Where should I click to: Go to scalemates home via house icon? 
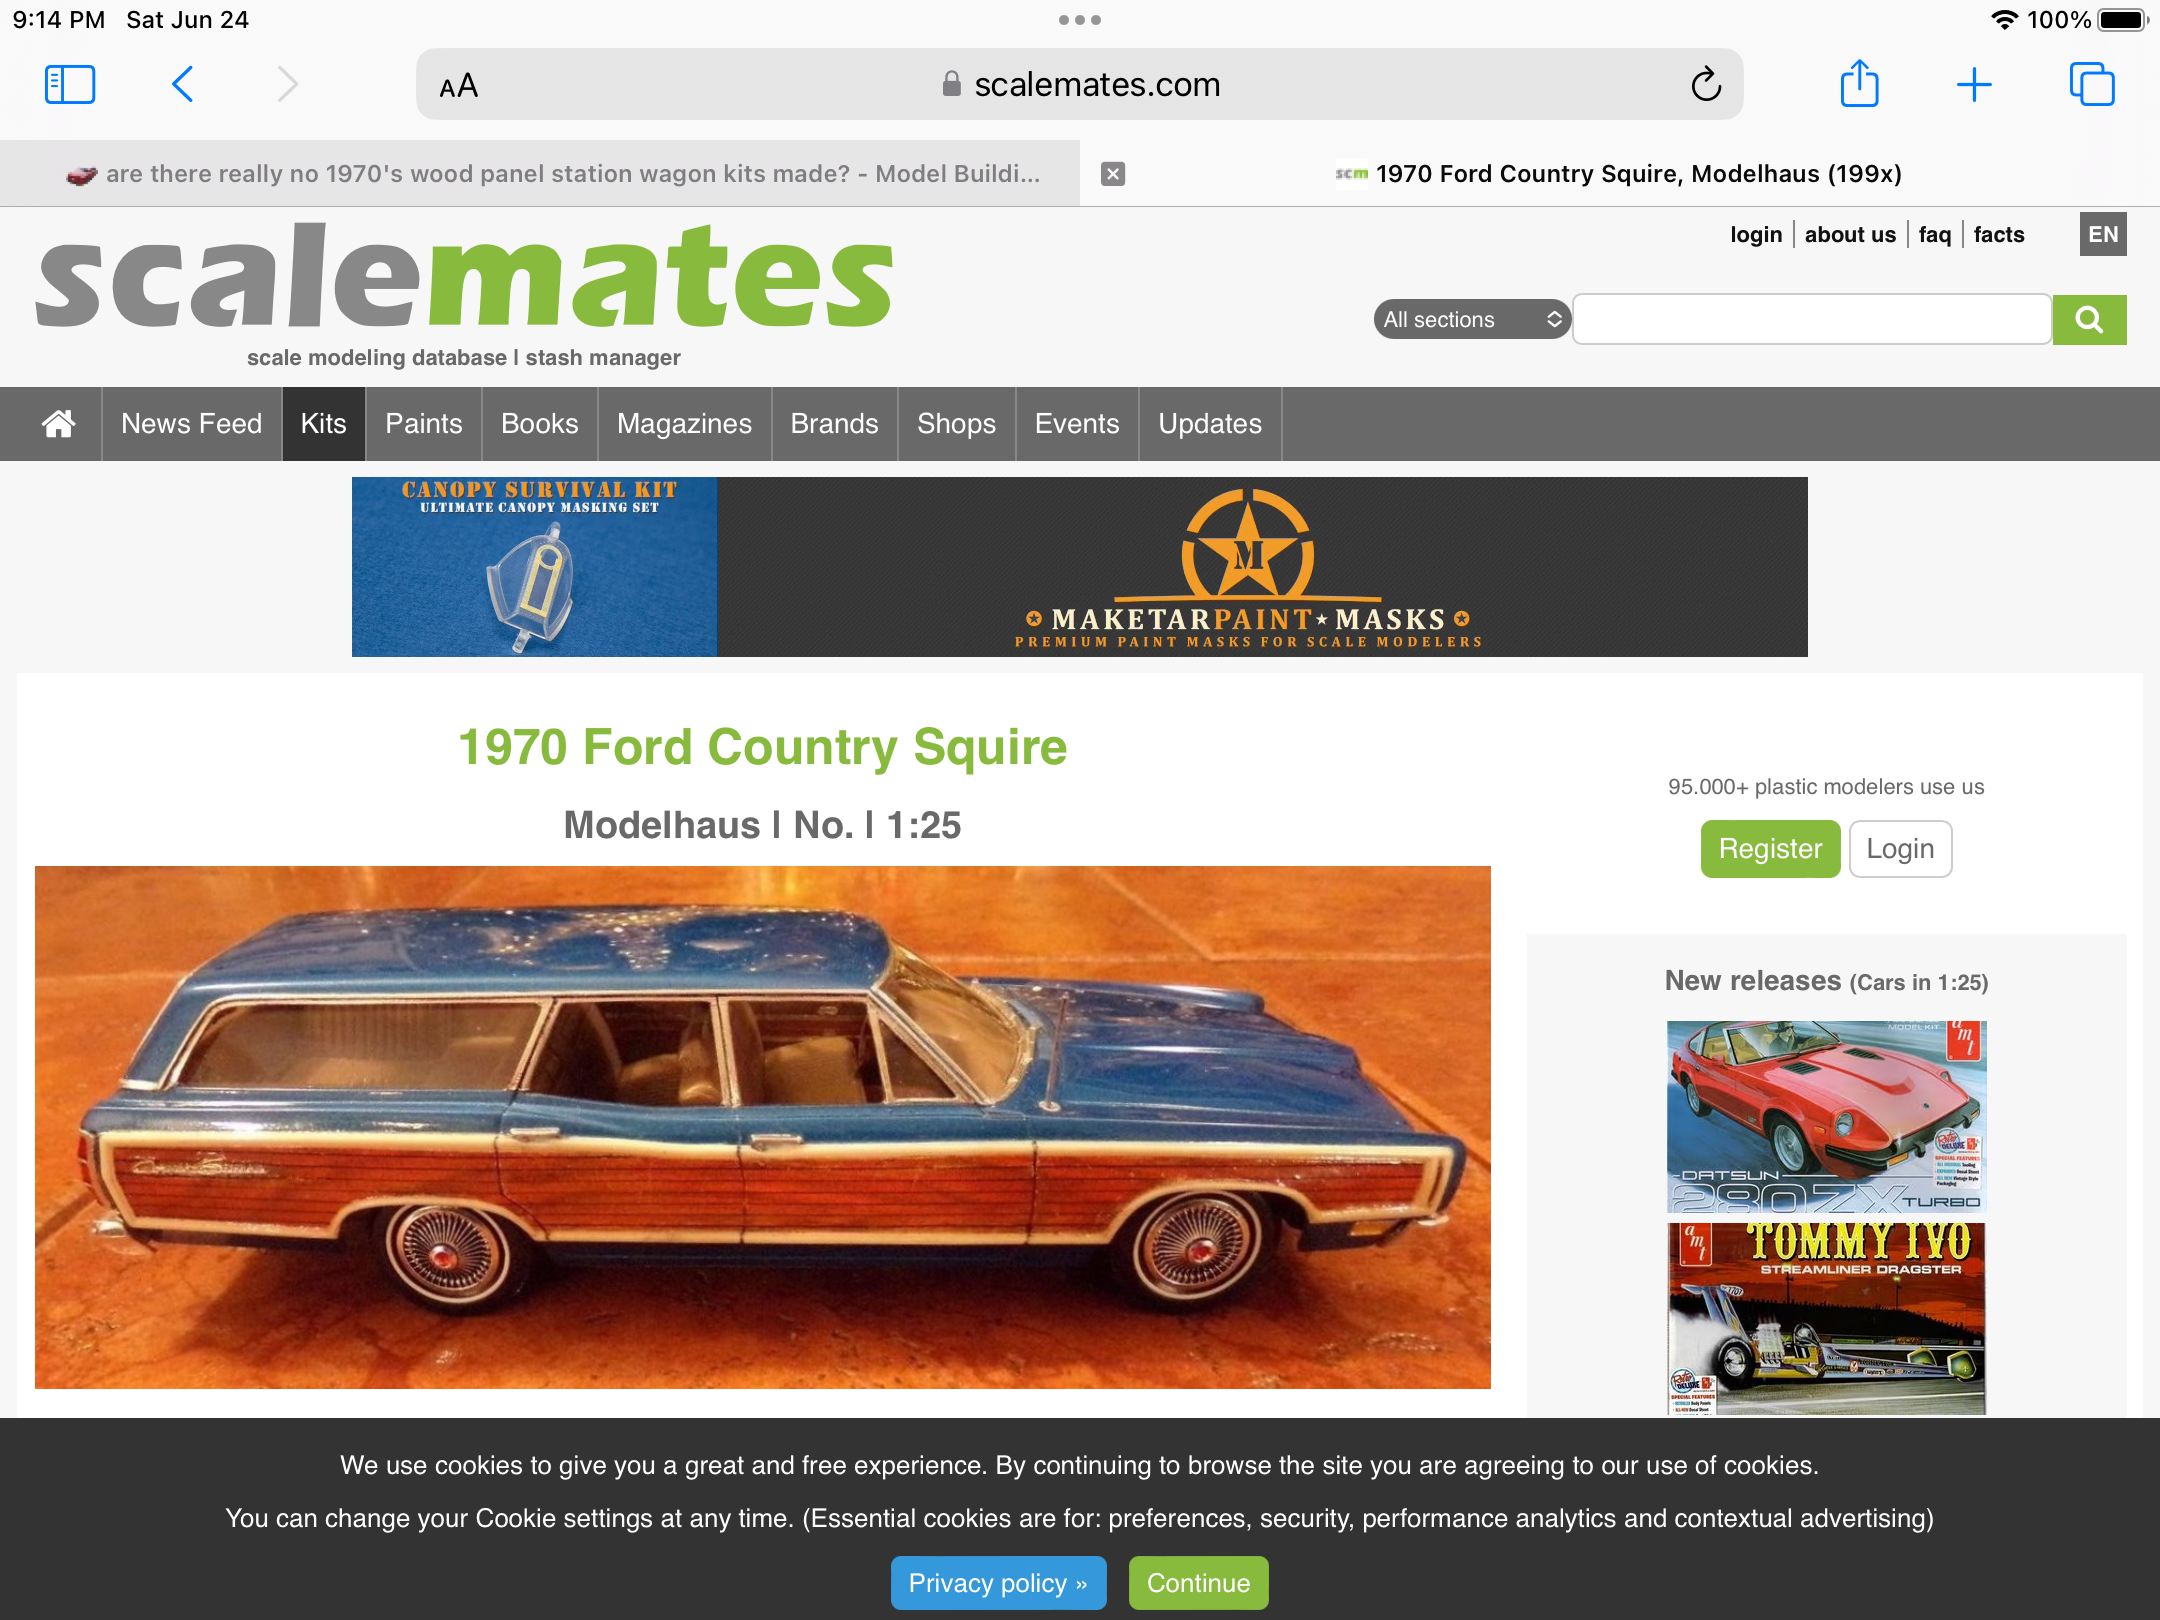pyautogui.click(x=59, y=424)
